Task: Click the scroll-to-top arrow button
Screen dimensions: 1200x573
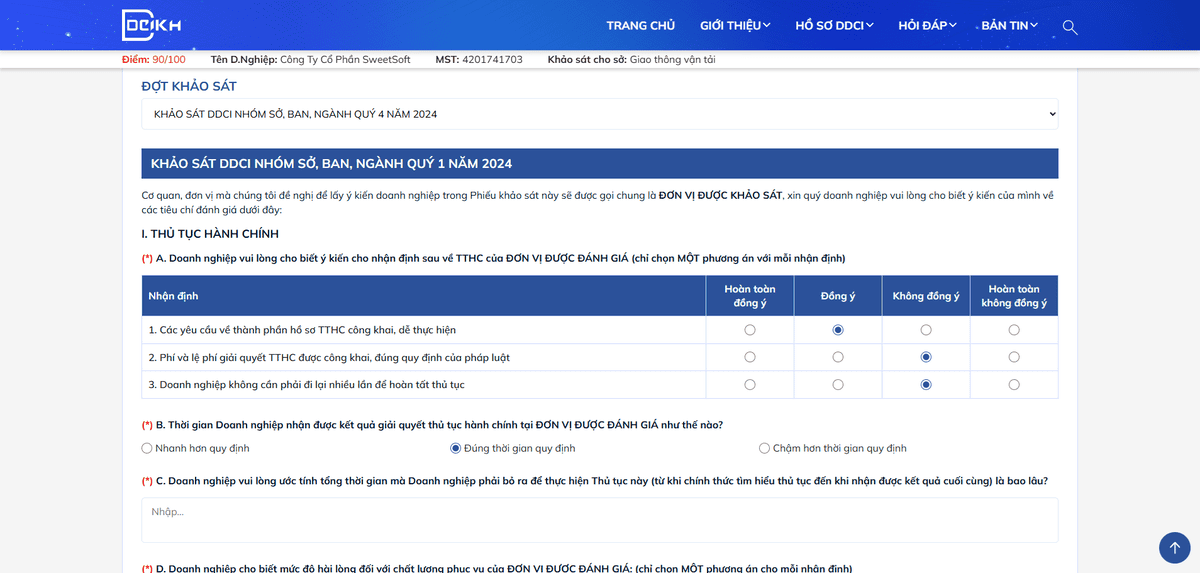Action: (x=1174, y=547)
